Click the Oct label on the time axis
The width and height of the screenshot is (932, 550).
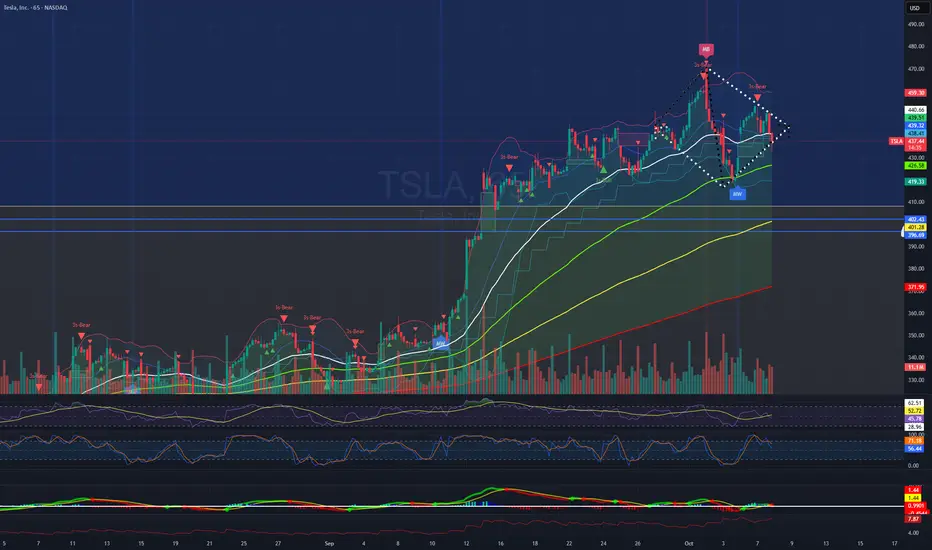click(x=688, y=543)
